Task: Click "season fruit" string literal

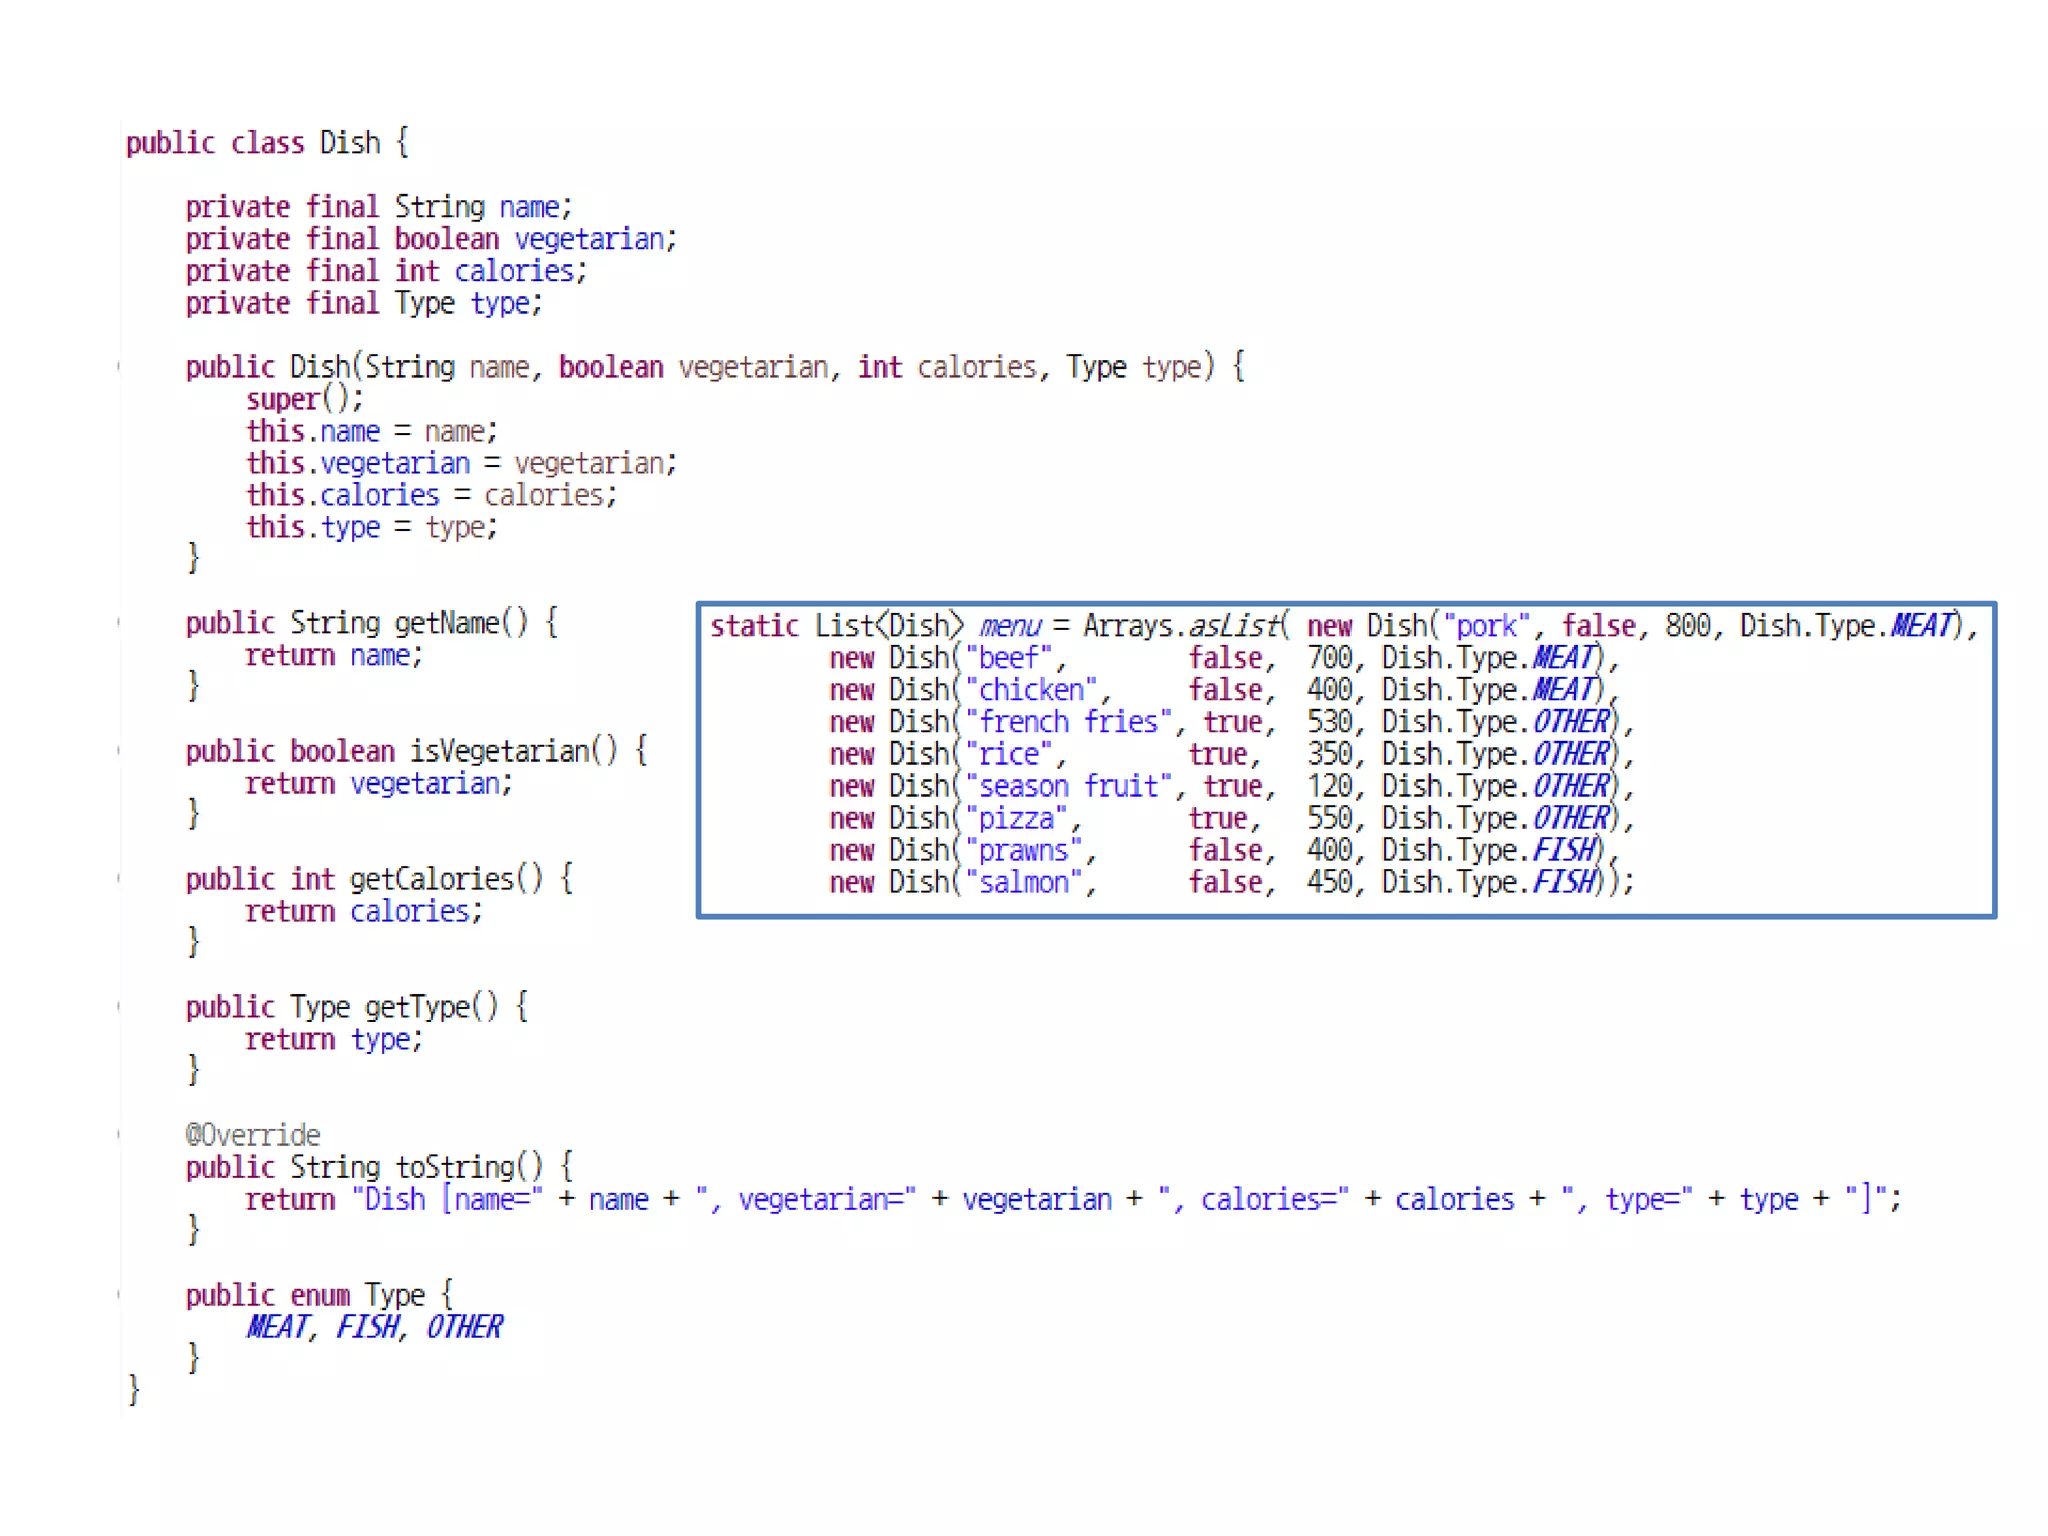Action: pyautogui.click(x=1068, y=786)
